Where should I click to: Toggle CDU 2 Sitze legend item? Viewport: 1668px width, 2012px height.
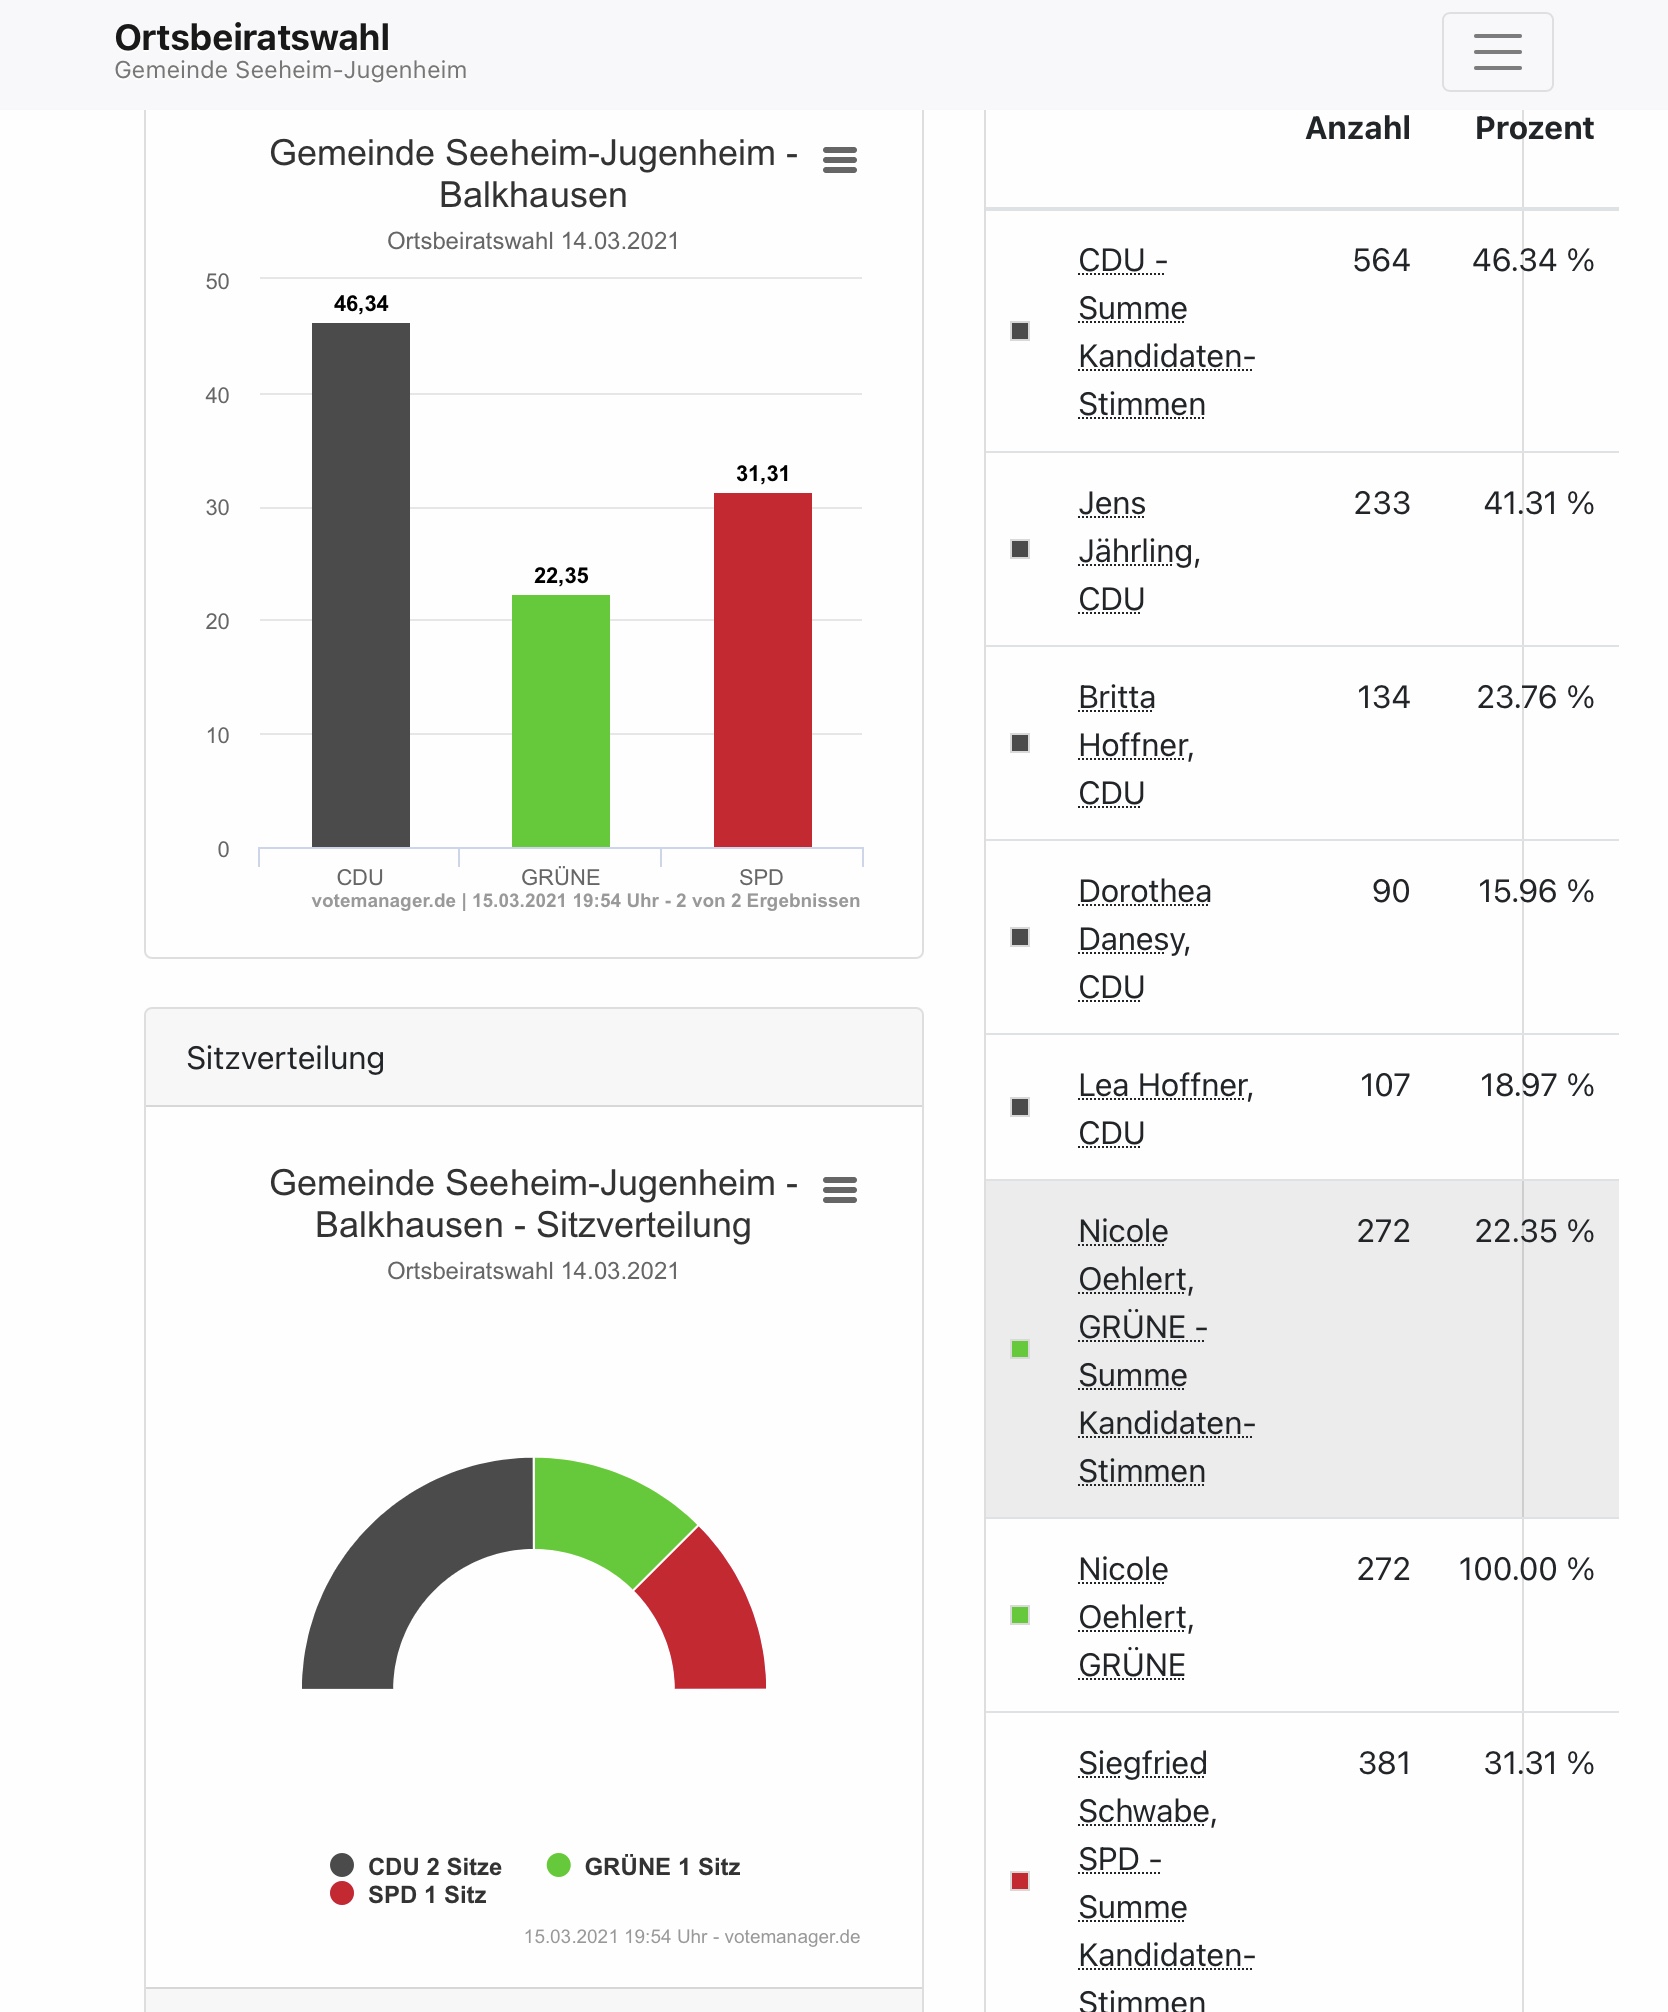416,1866
